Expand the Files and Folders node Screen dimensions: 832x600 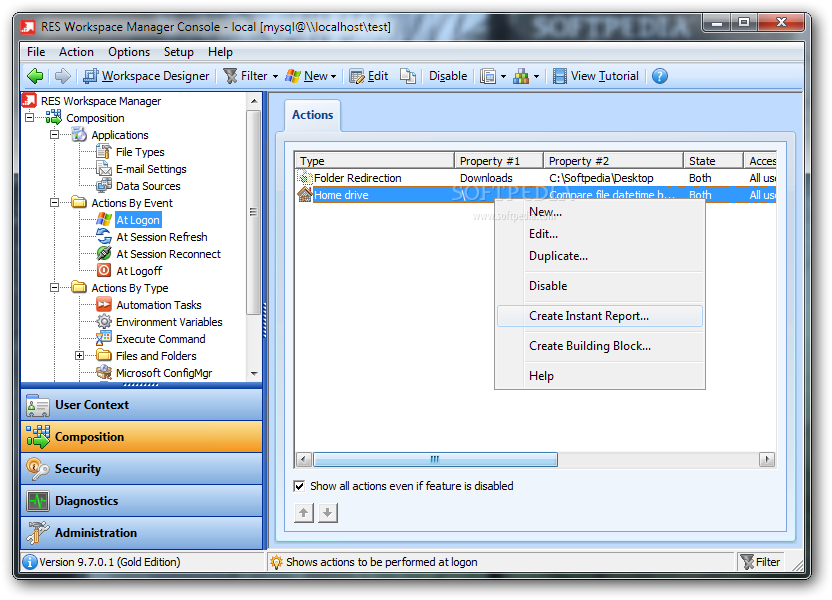tap(80, 355)
